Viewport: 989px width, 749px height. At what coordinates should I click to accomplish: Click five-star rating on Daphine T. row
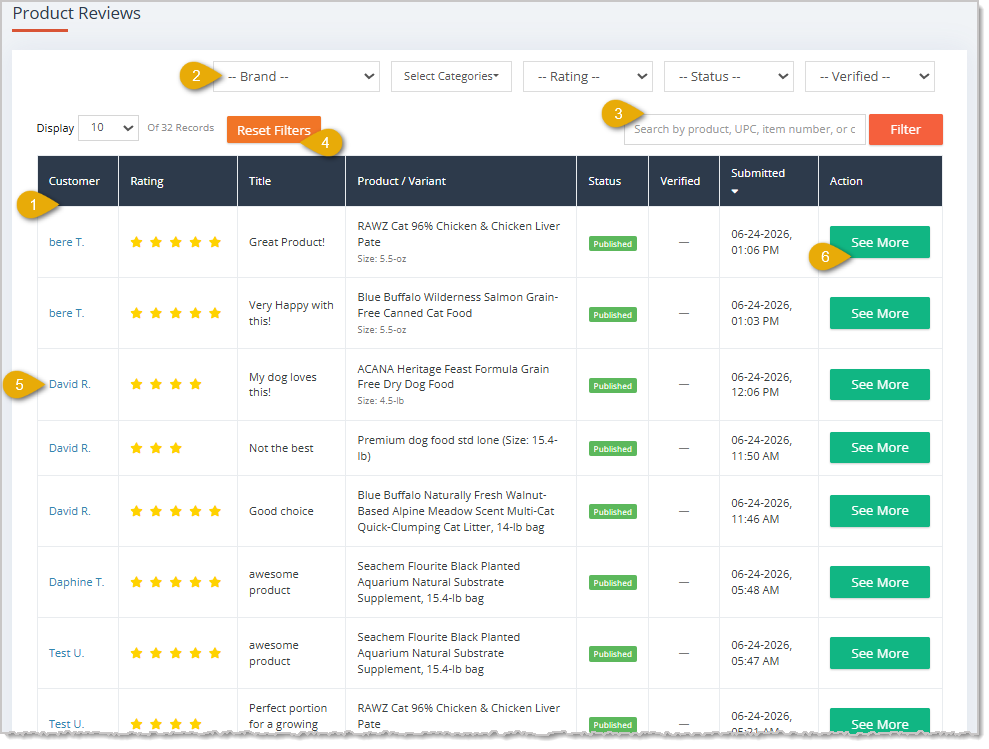(175, 582)
